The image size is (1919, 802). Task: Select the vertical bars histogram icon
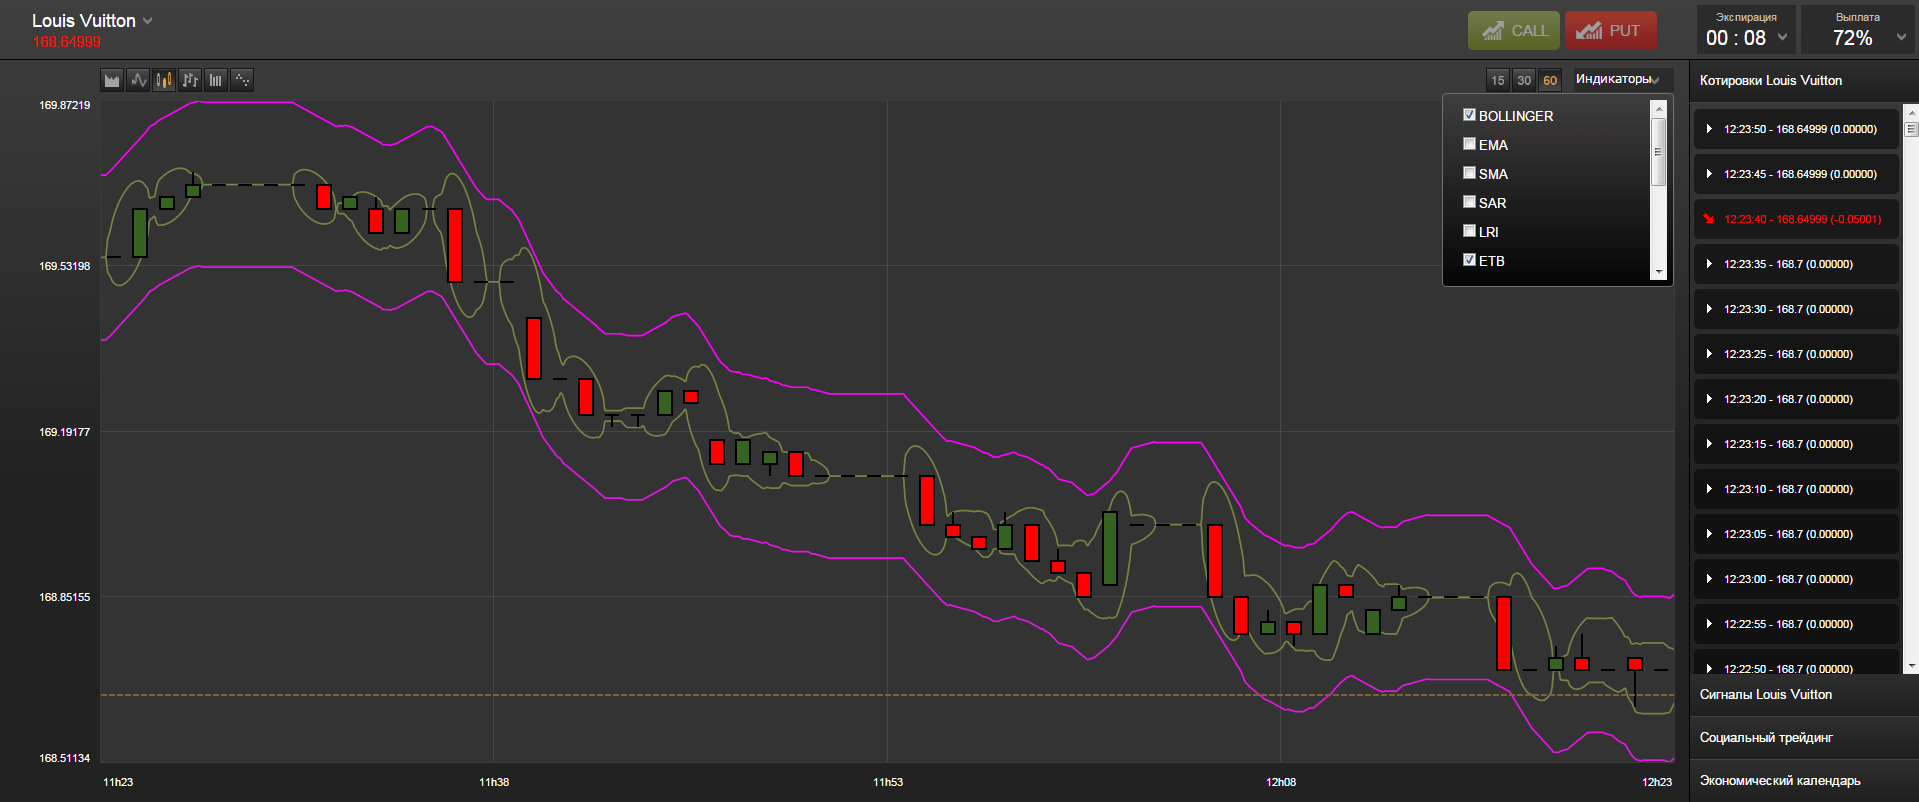click(x=216, y=80)
